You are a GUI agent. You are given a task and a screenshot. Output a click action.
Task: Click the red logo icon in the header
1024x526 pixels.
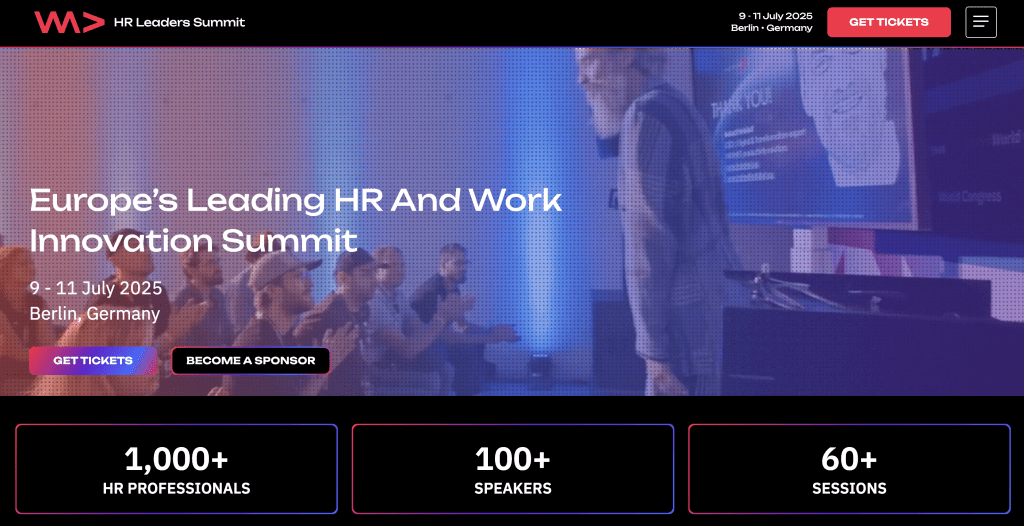69,22
